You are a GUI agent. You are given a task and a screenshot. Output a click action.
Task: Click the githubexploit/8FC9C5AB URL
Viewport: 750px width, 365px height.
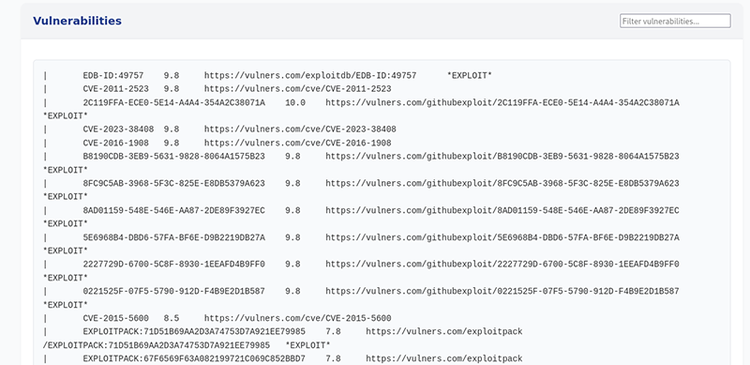[502, 184]
